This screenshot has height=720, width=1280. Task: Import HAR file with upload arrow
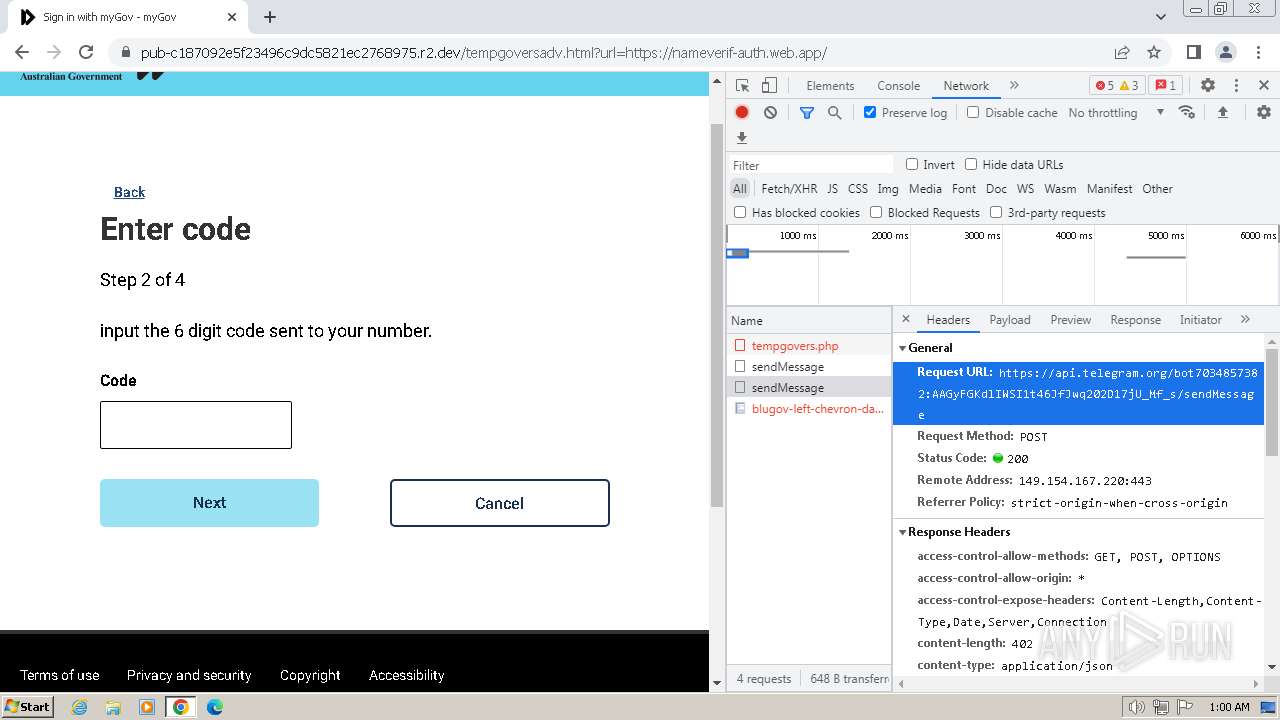(1222, 112)
